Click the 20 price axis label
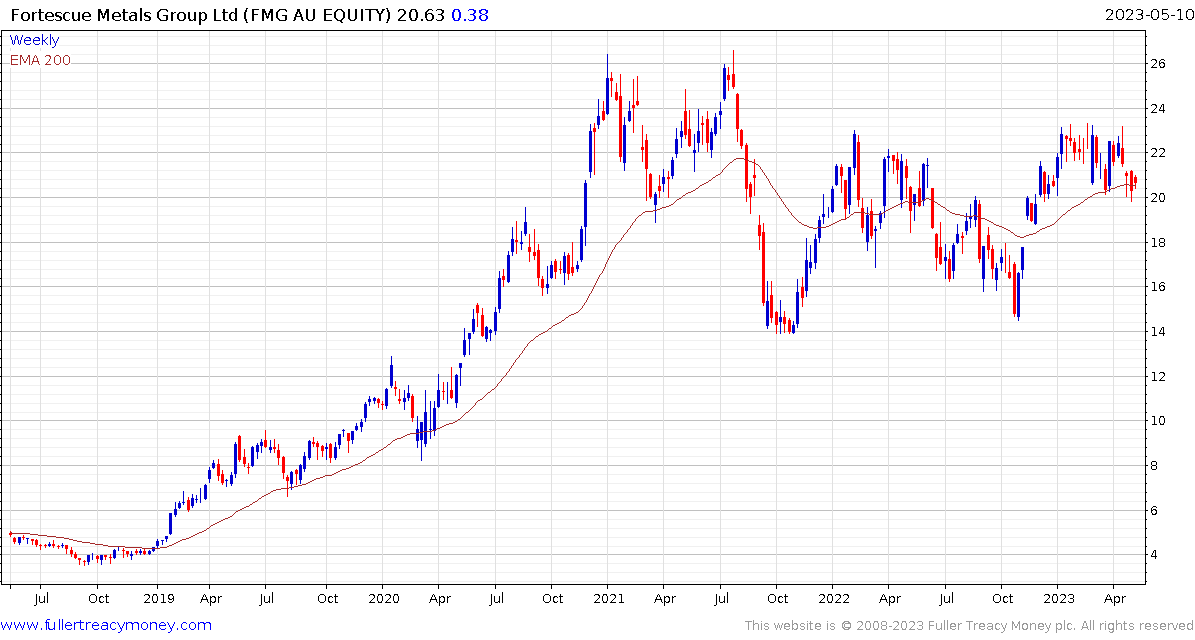The width and height of the screenshot is (1195, 640). 1158,198
